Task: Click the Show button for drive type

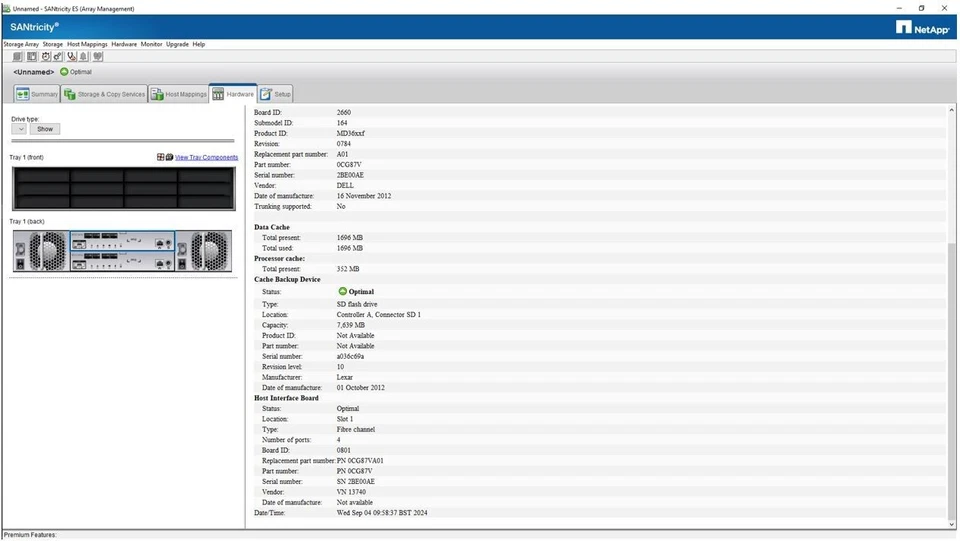Action: pyautogui.click(x=45, y=129)
